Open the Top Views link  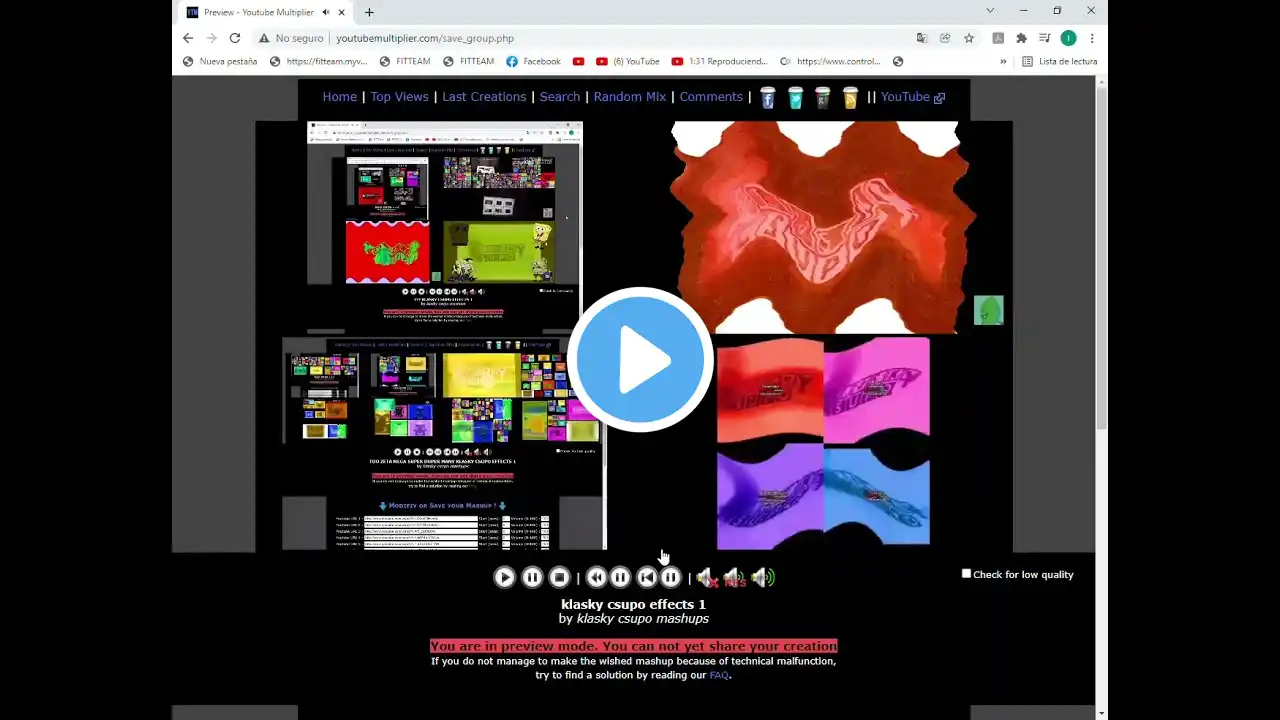(399, 97)
